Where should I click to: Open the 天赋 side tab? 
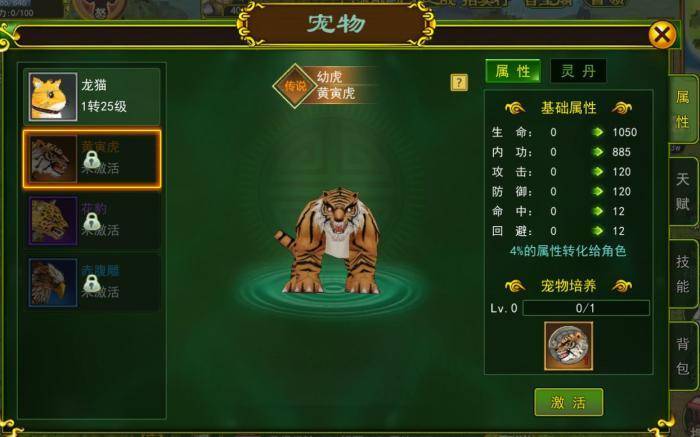tap(683, 191)
